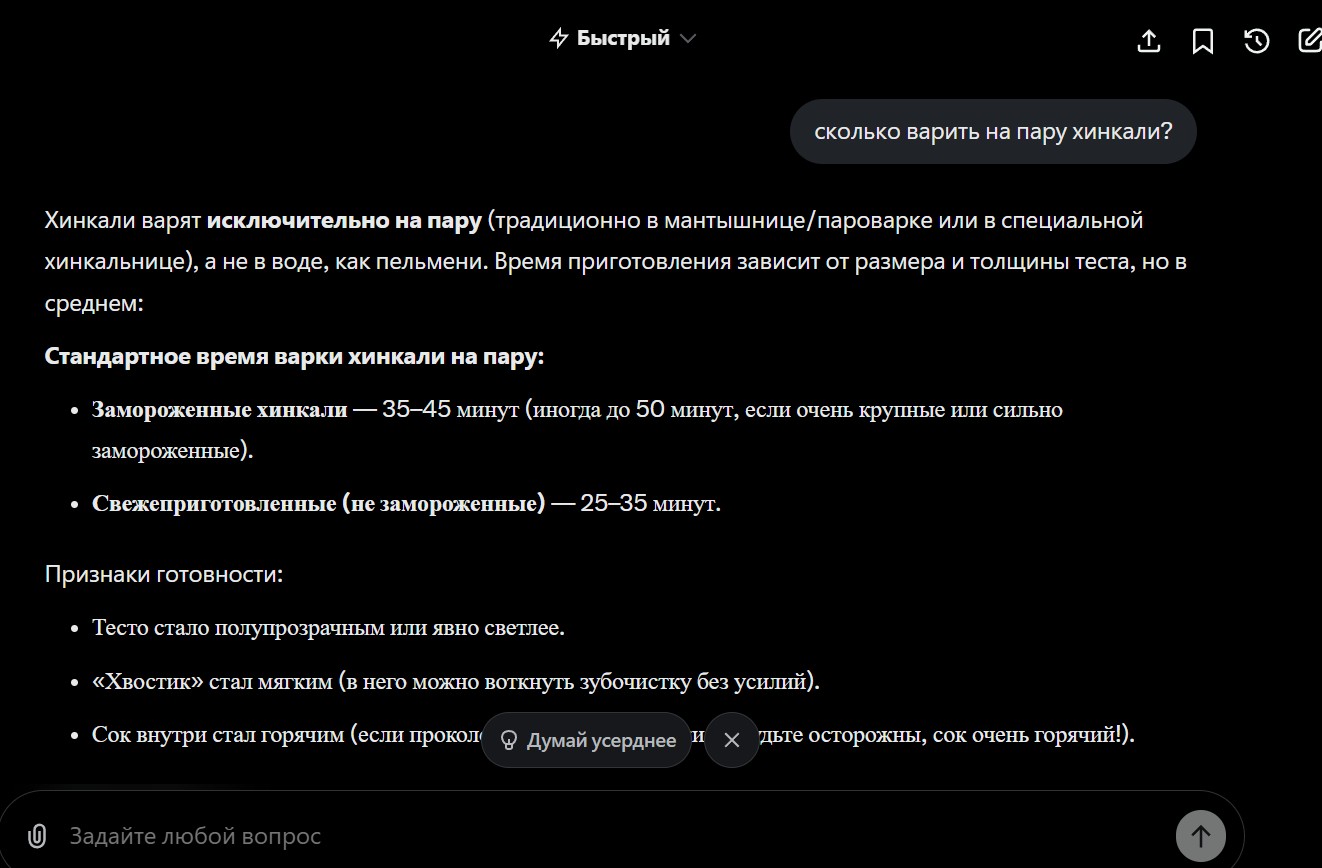Expand the chevron next to 'Быстрый'

click(x=687, y=39)
